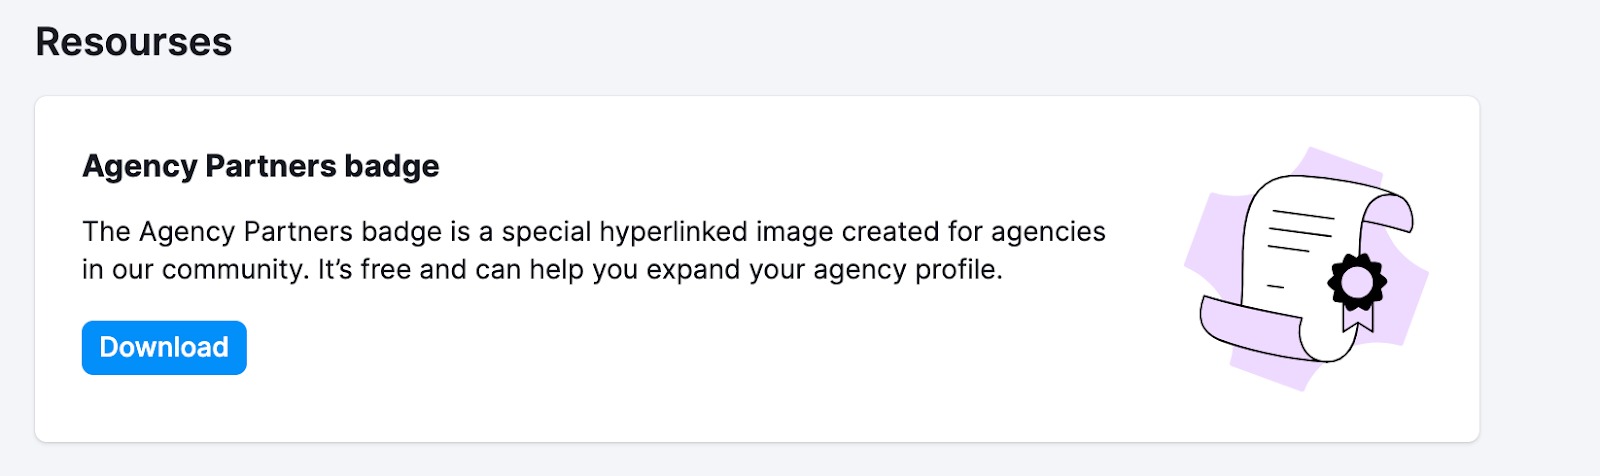Click the word "free" in the description
The image size is (1600, 476).
click(386, 270)
